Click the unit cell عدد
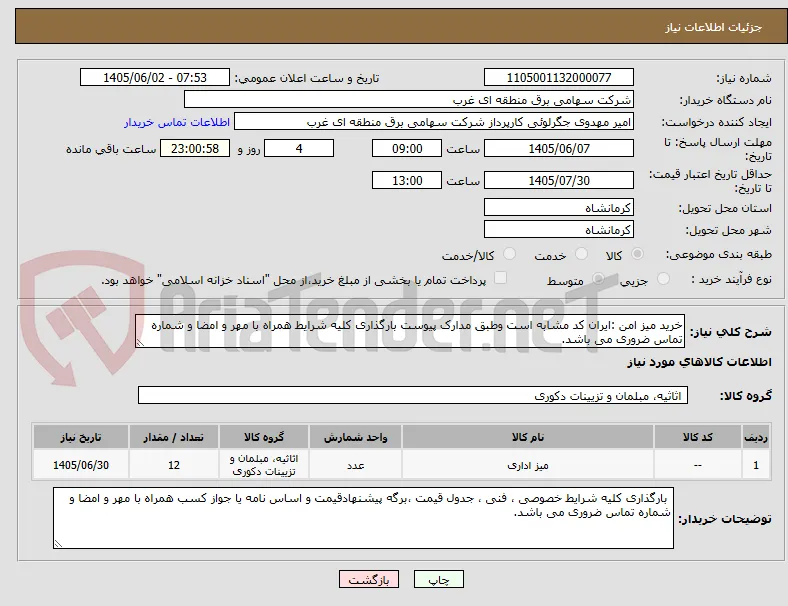Image resolution: width=788 pixels, height=606 pixels. tap(355, 465)
